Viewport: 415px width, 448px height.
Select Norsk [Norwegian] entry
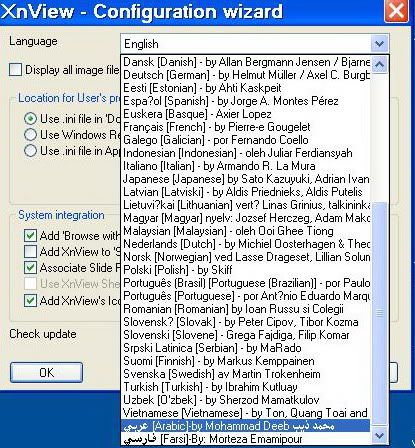[x=246, y=257]
